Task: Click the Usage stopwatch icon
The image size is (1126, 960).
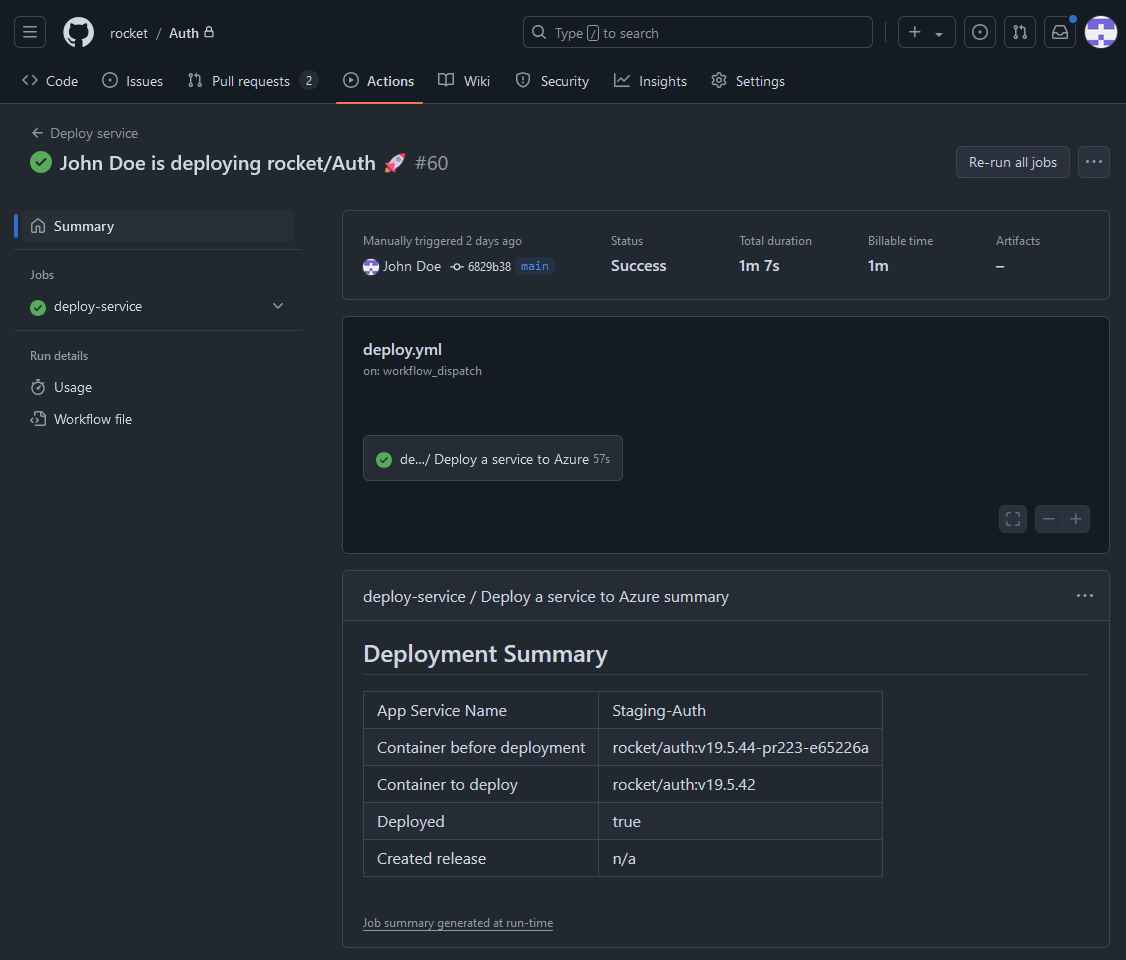Action: (38, 387)
